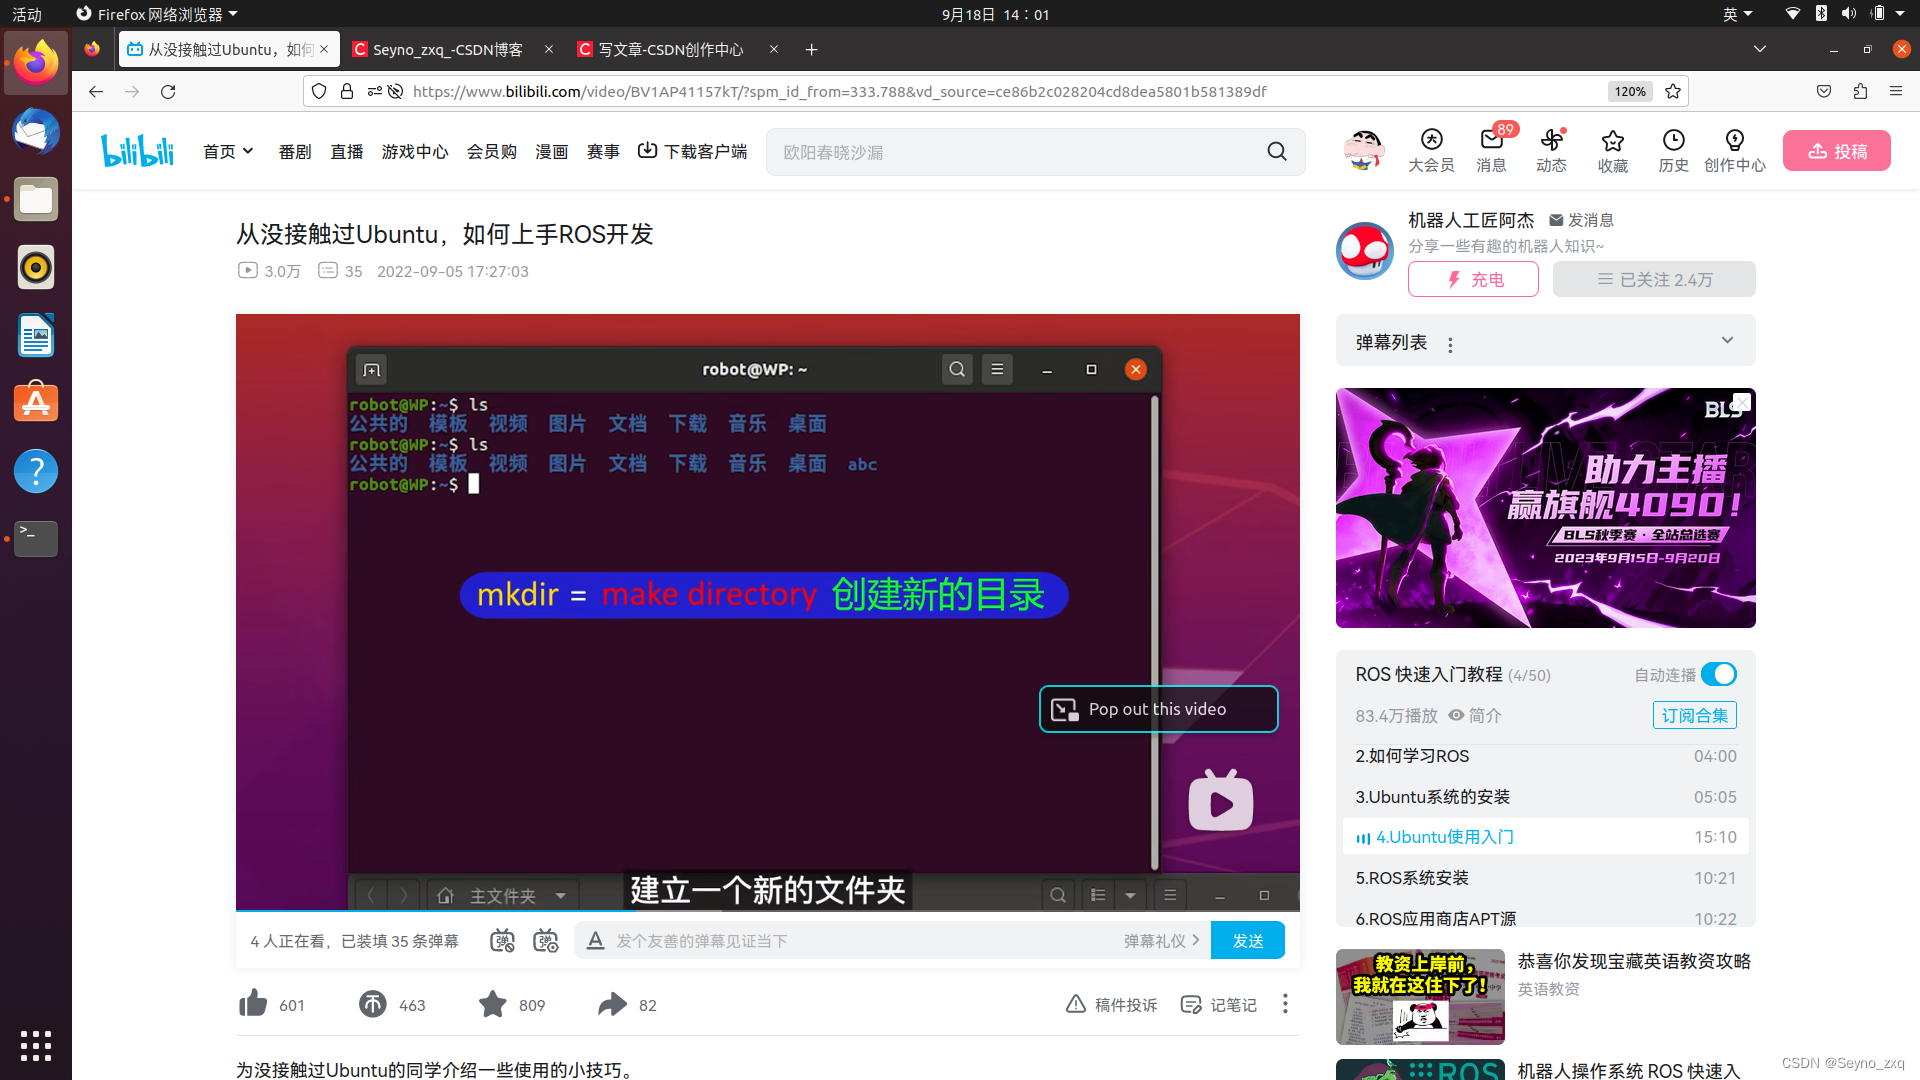Click the like thumbs-up icon
Image resolution: width=1920 pixels, height=1080 pixels.
click(x=253, y=1004)
